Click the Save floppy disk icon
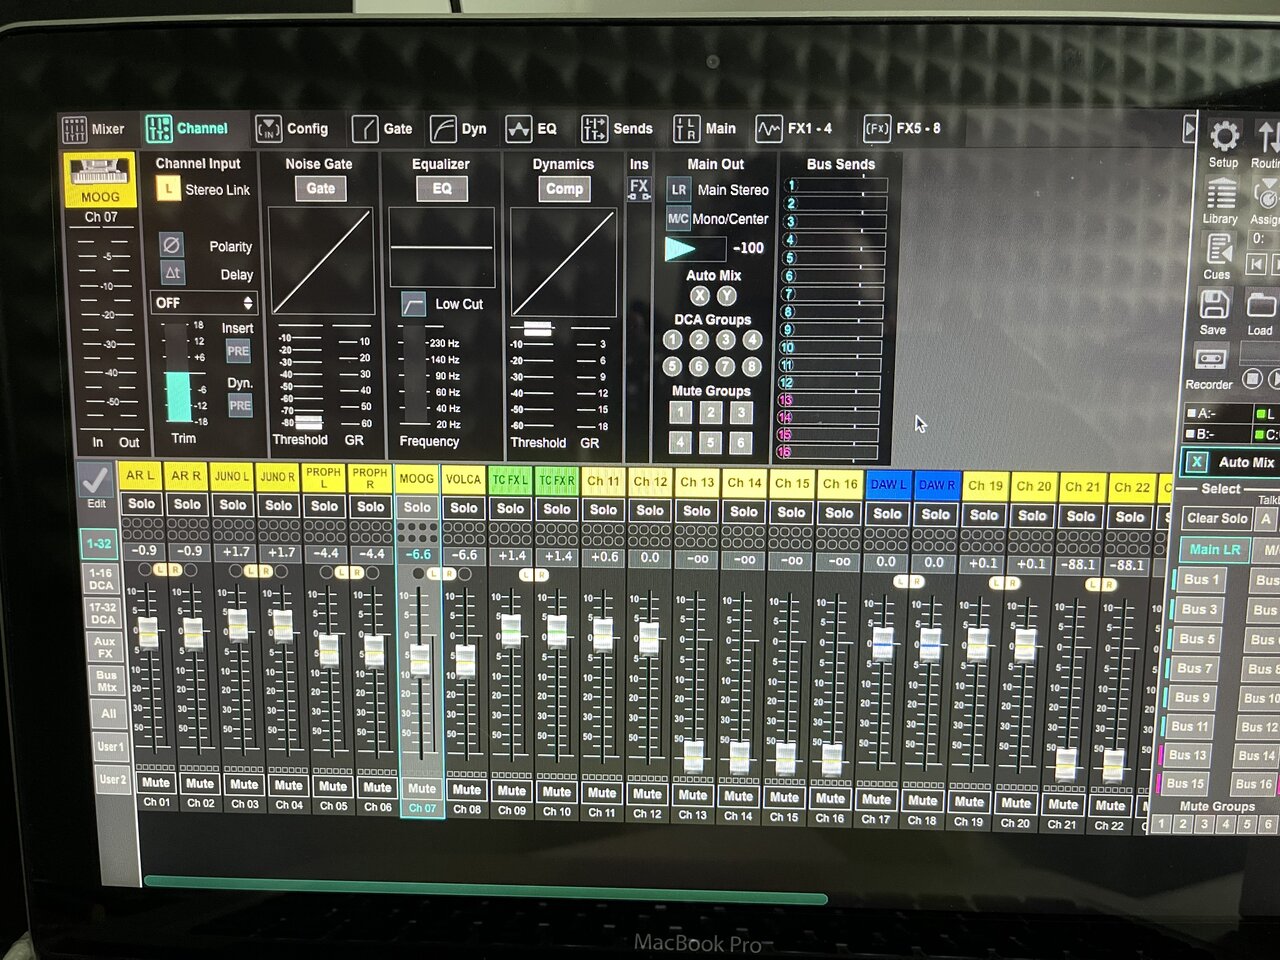Image resolution: width=1280 pixels, height=960 pixels. (1213, 304)
